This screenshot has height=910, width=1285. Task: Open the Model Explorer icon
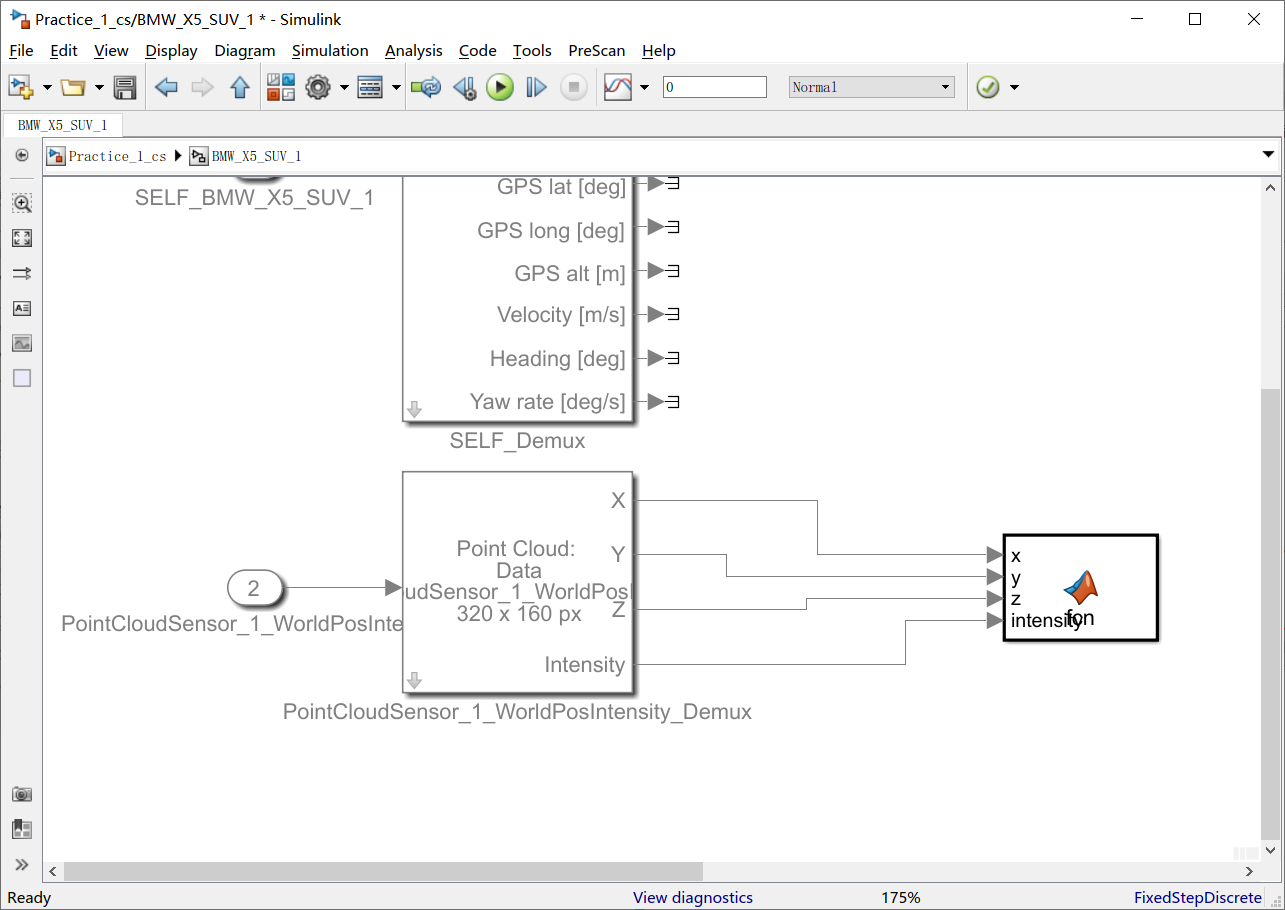point(371,87)
